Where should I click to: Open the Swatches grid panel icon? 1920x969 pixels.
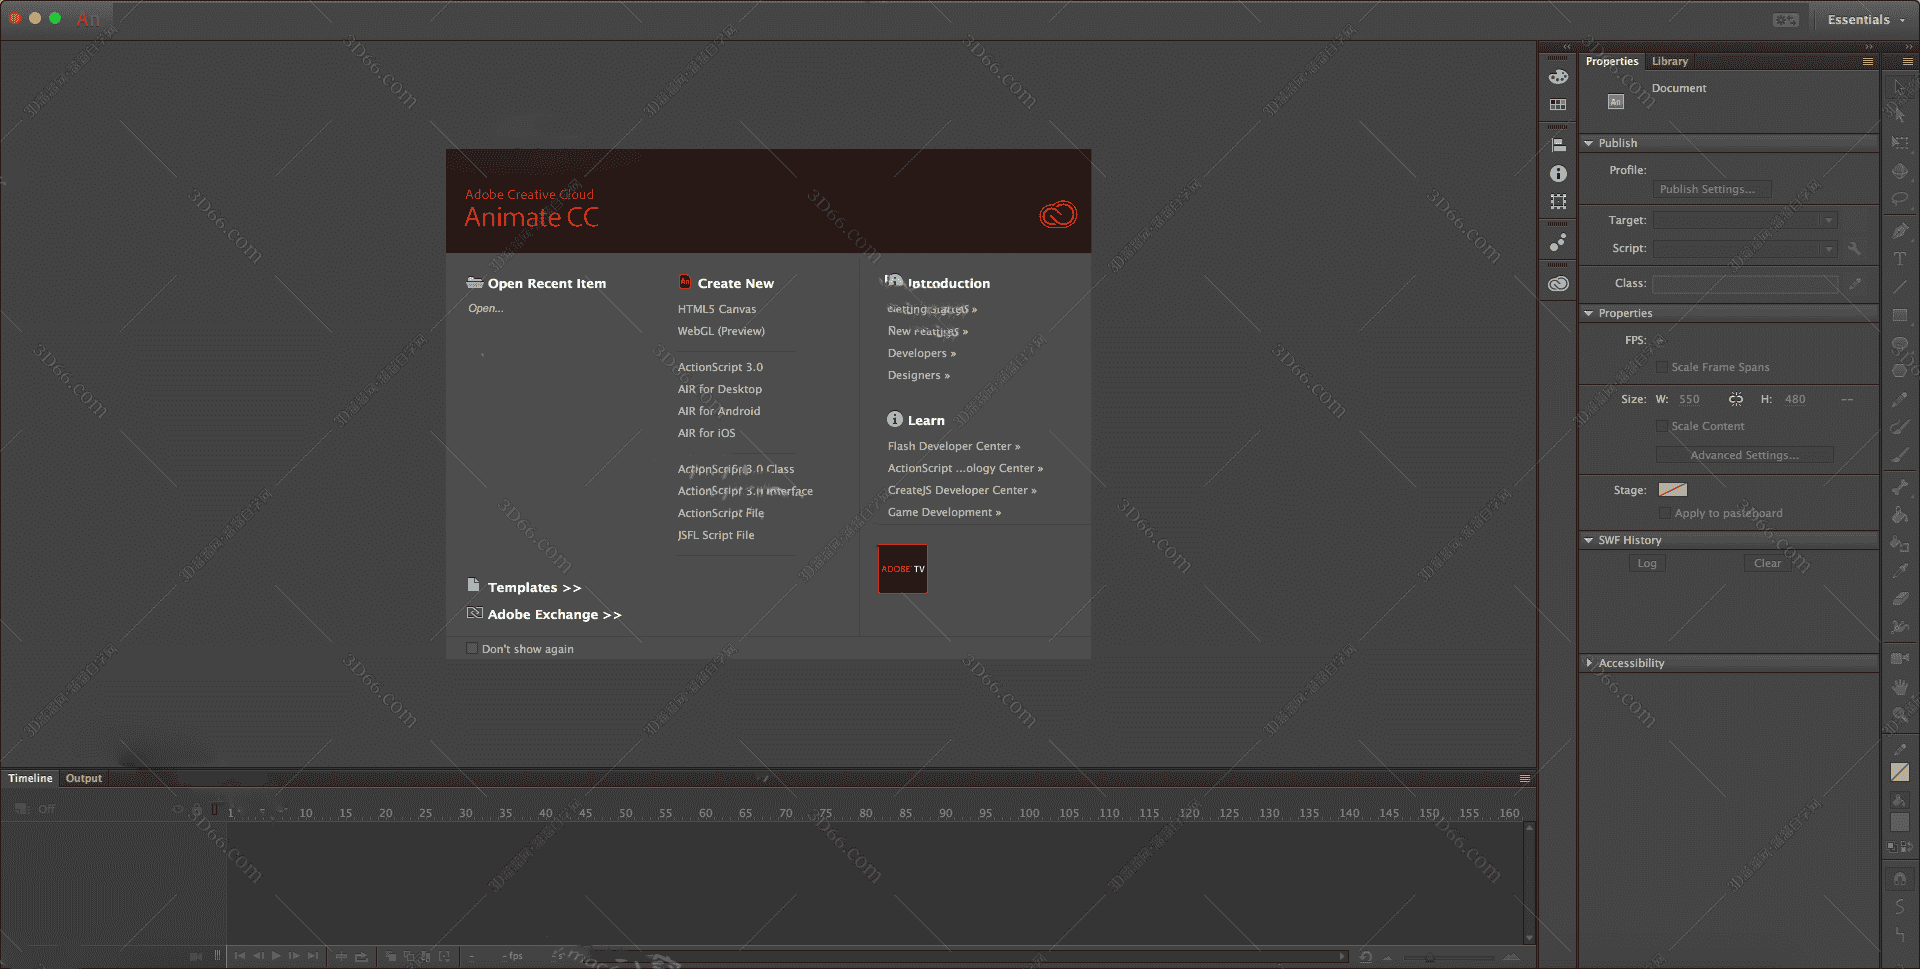click(1558, 105)
